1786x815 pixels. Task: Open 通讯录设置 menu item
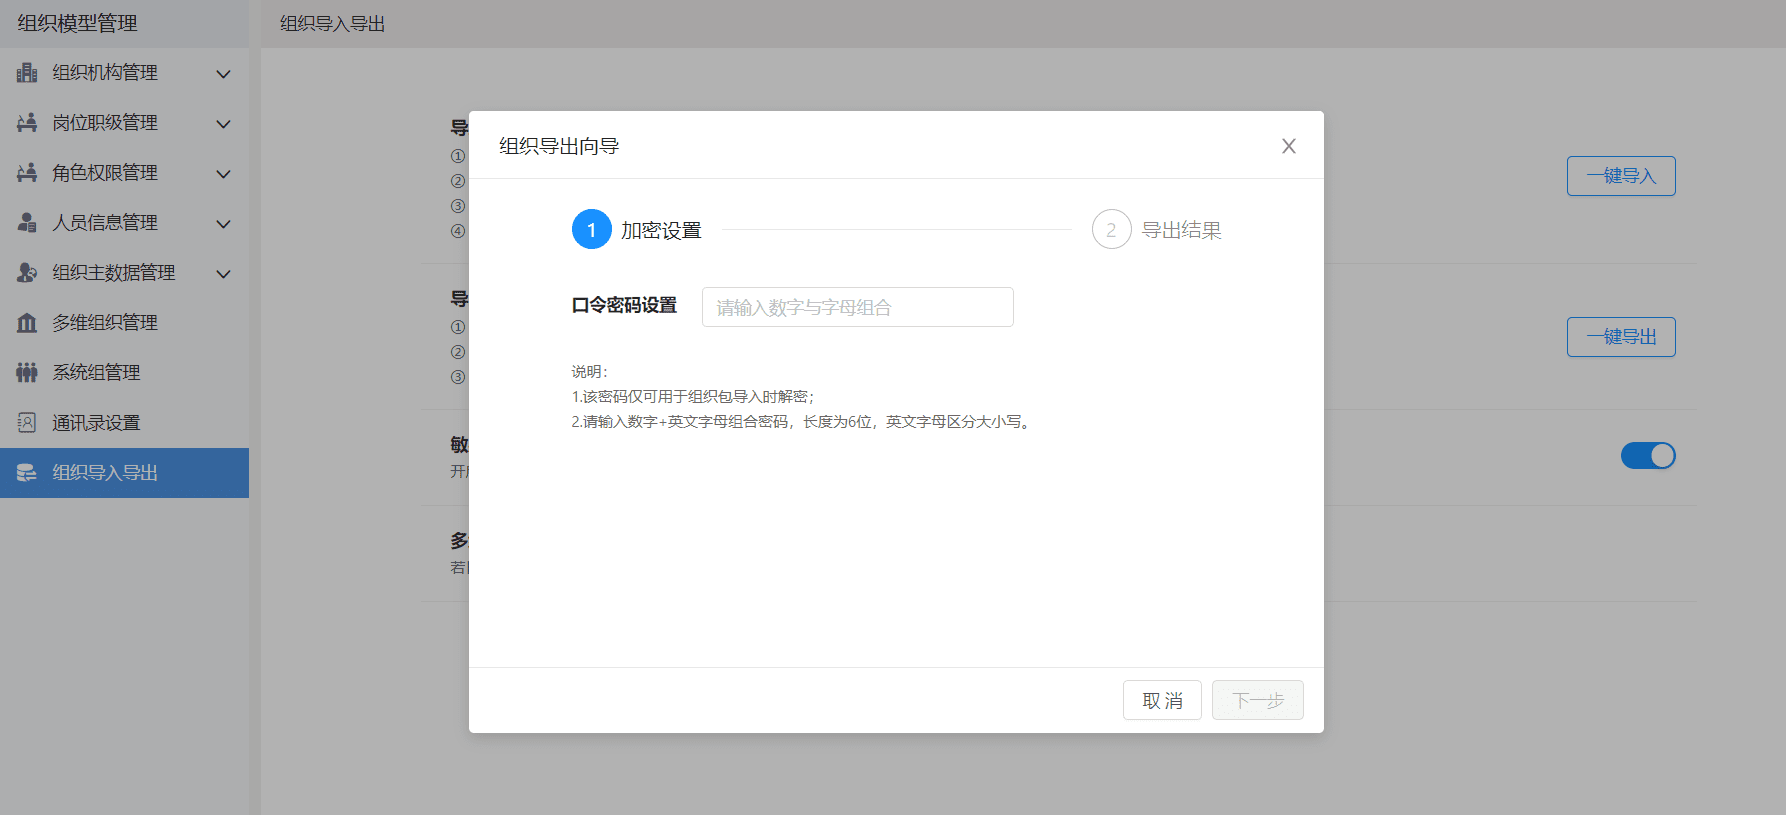tap(124, 423)
